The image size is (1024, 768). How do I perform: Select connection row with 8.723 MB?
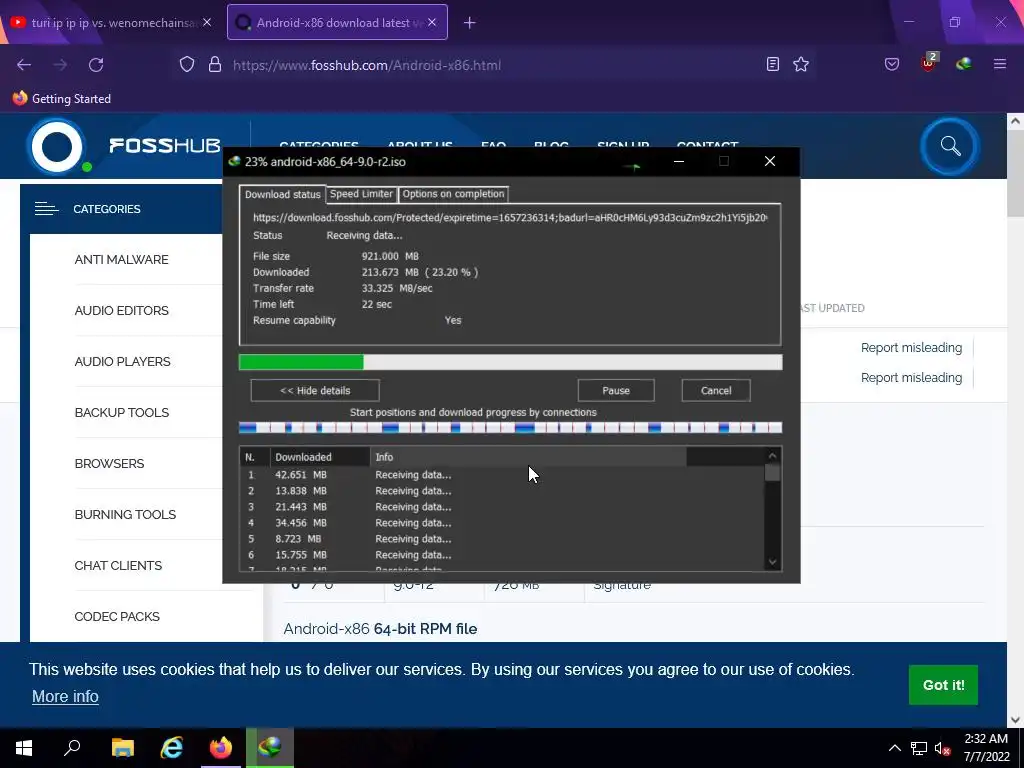502,539
